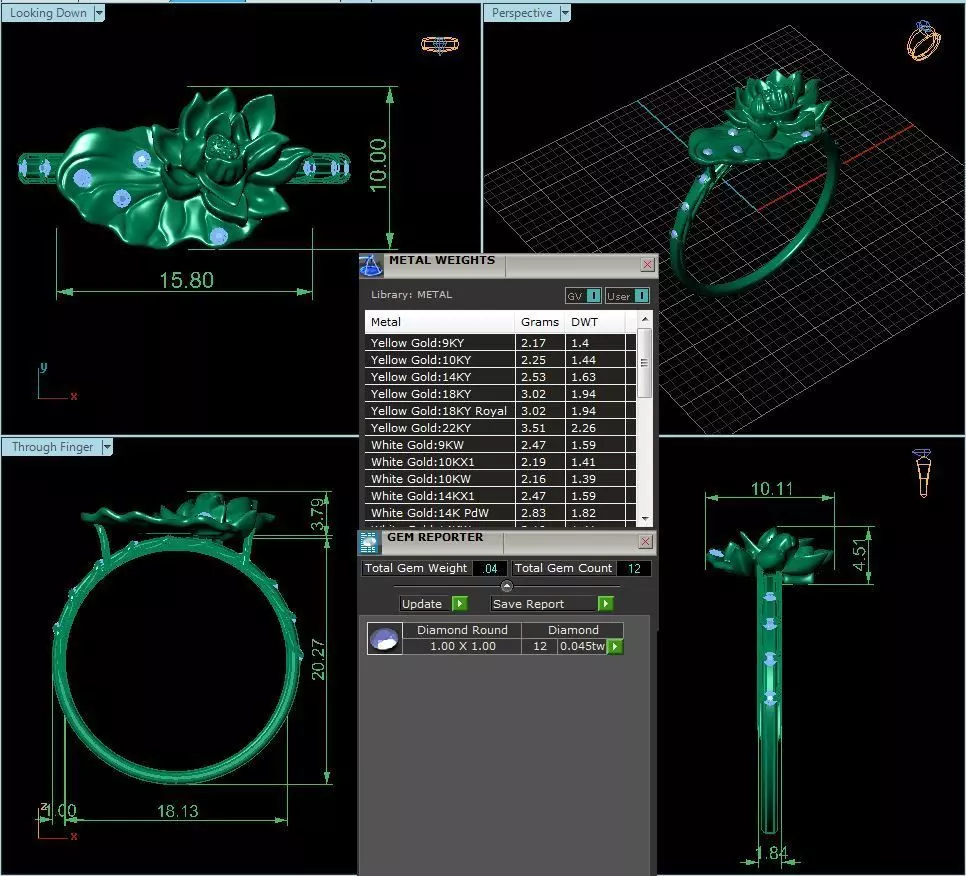The image size is (966, 876).
Task: Click the metal list scrollbar up arrow
Action: point(644,318)
